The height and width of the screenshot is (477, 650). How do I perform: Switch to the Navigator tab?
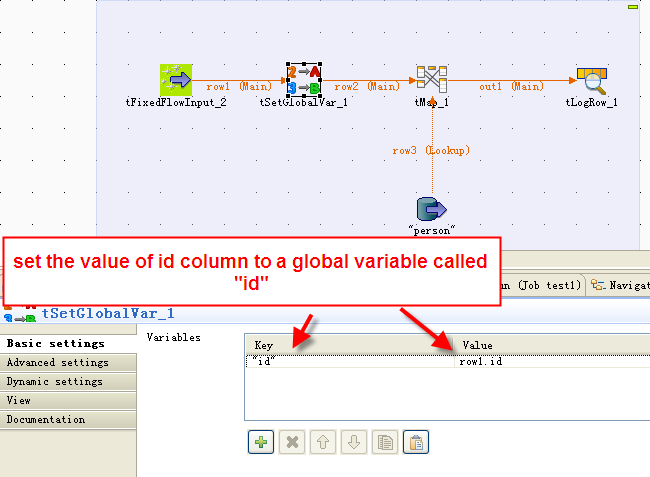(619, 286)
